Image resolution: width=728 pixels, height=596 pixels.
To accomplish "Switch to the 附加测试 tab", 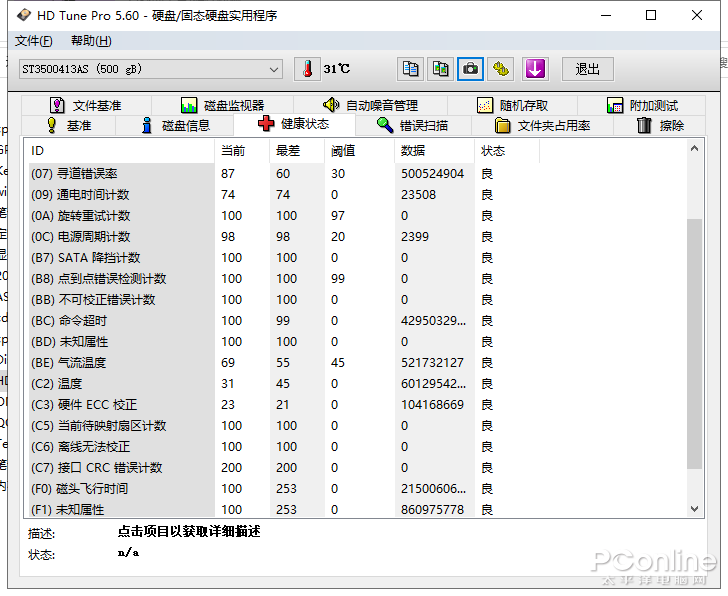I will (643, 105).
